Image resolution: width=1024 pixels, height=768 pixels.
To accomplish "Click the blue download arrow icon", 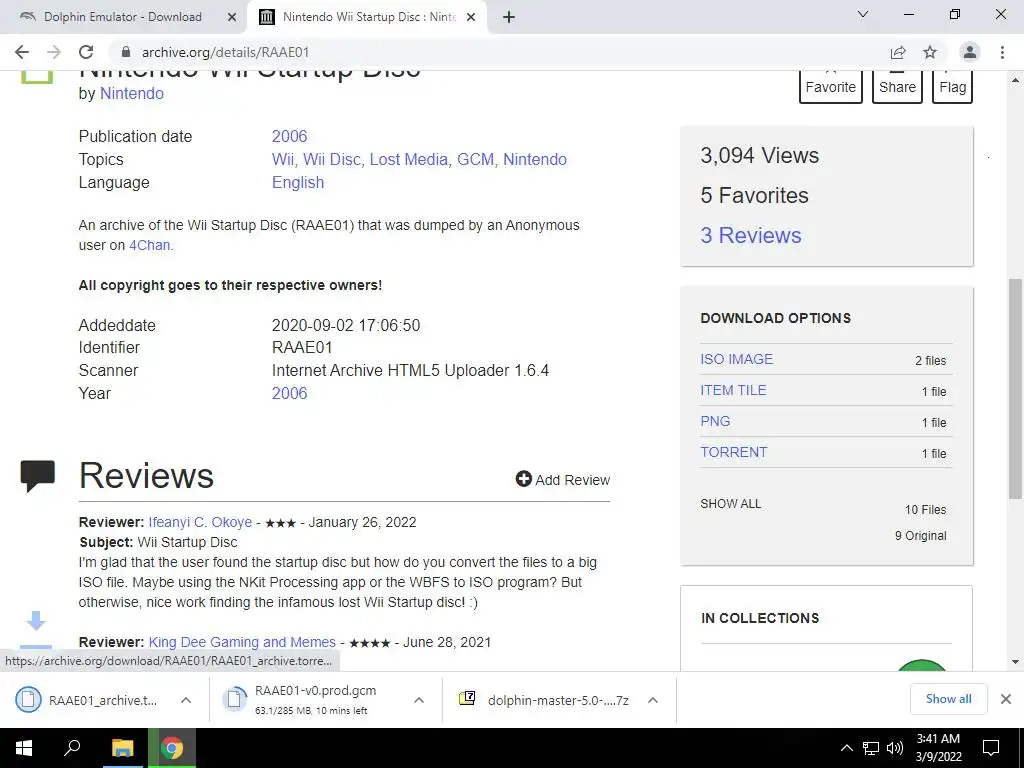I will point(36,621).
